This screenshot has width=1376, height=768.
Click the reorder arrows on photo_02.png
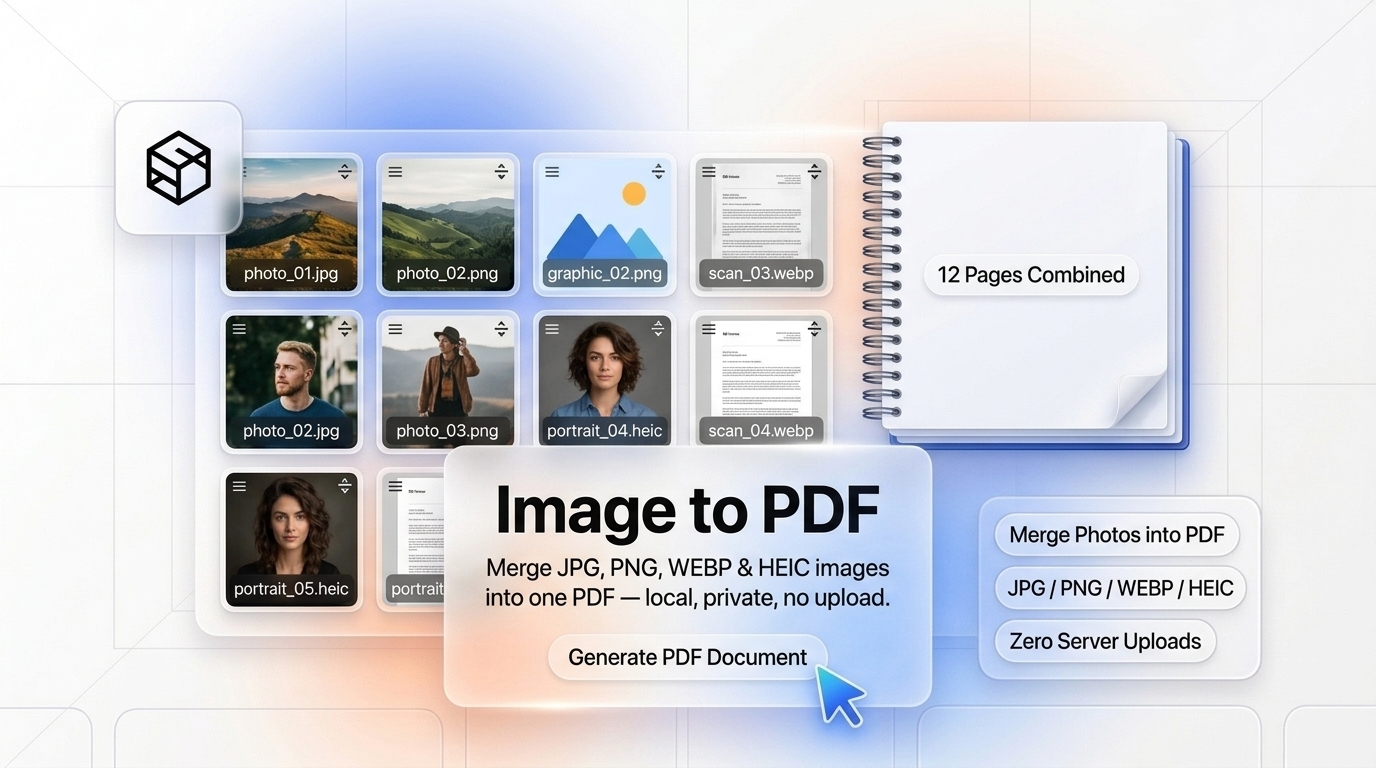click(x=501, y=171)
